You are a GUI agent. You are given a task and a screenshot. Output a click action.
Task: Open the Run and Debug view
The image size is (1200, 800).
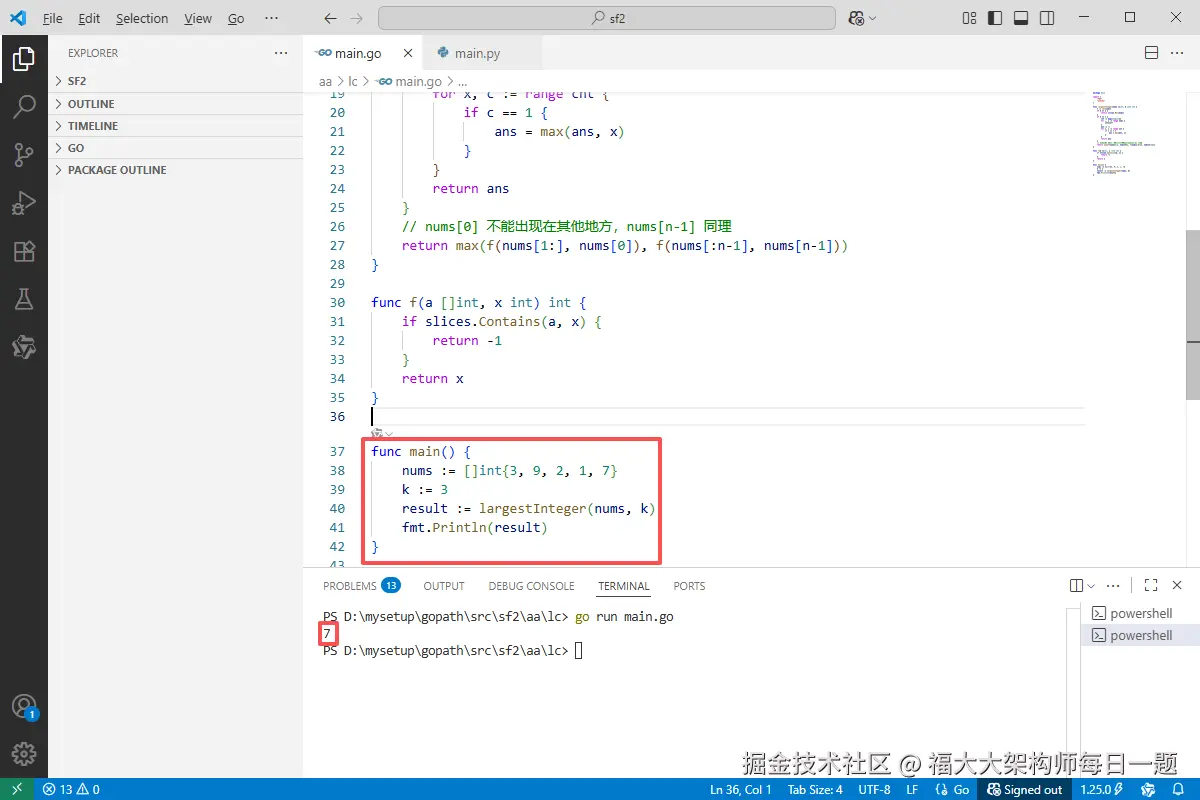[24, 203]
